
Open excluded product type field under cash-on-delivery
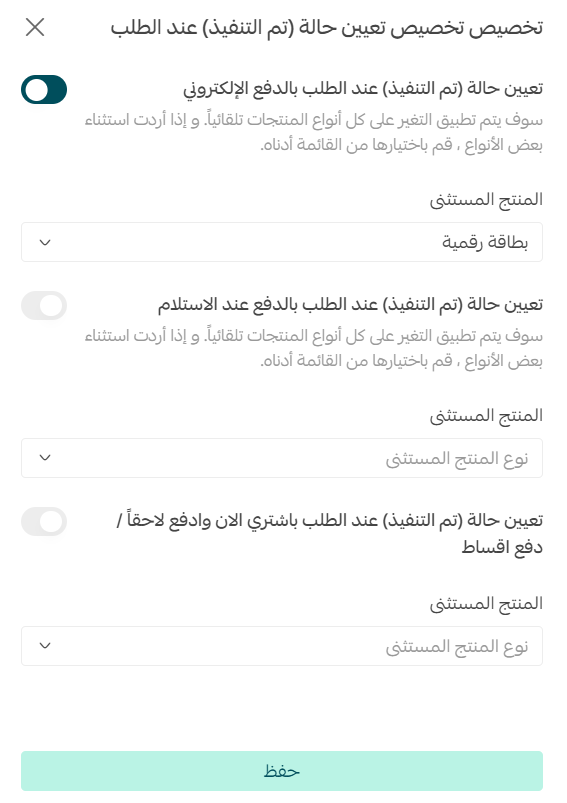tap(282, 458)
